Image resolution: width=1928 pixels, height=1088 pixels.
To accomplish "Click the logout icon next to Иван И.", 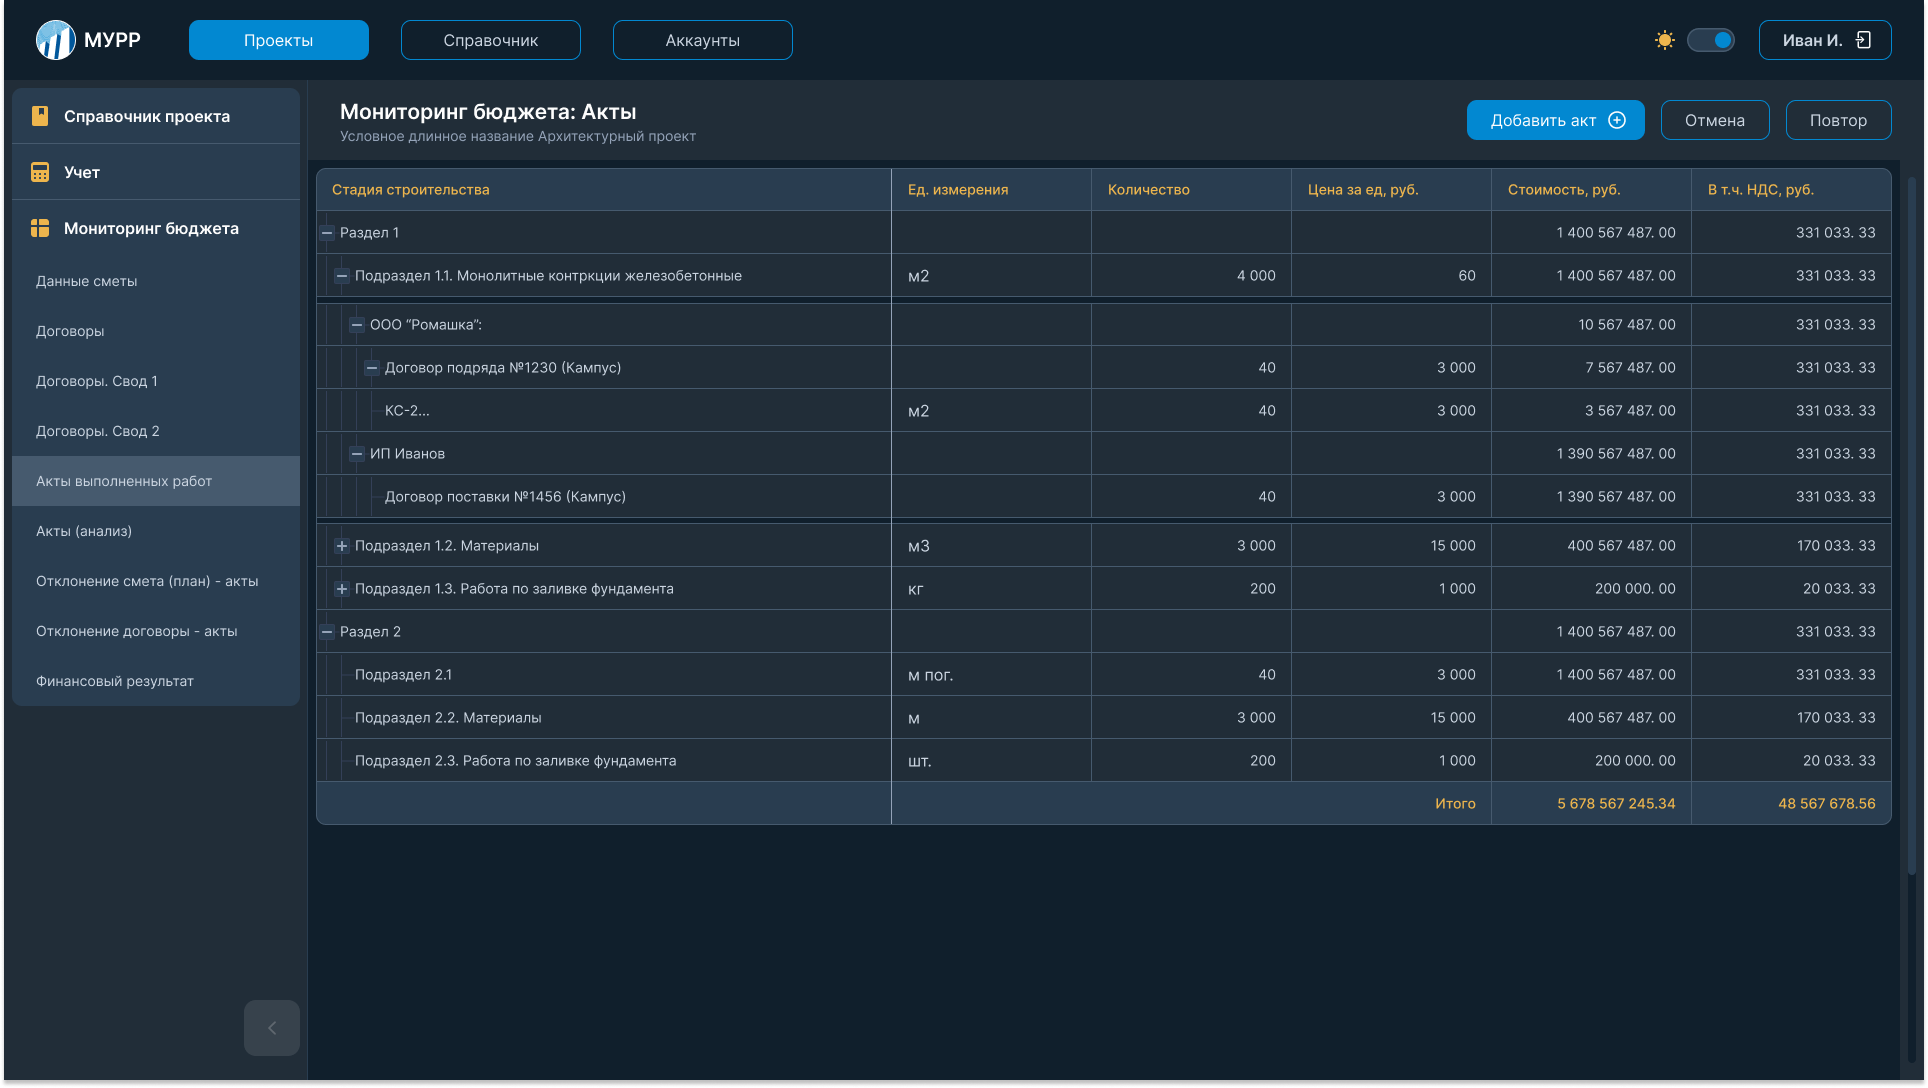I will (1863, 40).
